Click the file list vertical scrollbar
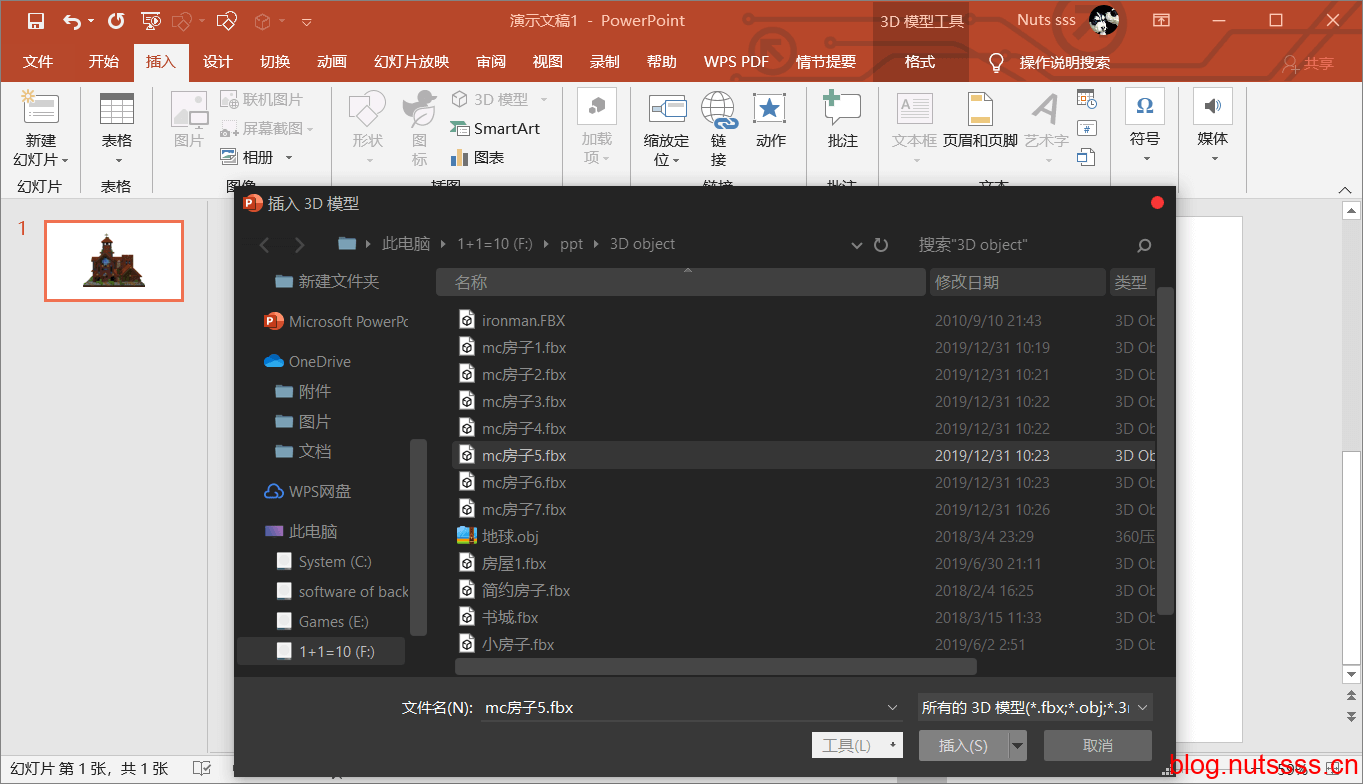This screenshot has width=1363, height=784. tap(1165, 450)
